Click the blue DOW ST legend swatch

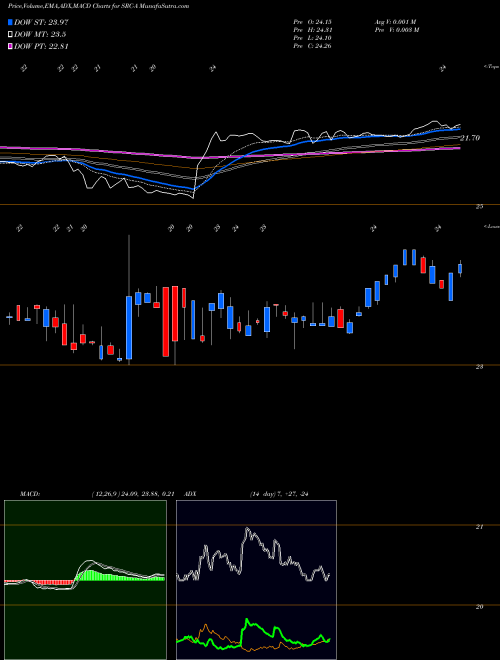click(x=10, y=22)
